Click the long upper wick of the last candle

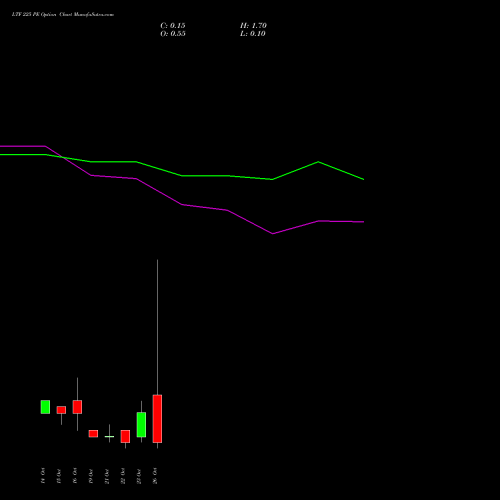(157, 327)
